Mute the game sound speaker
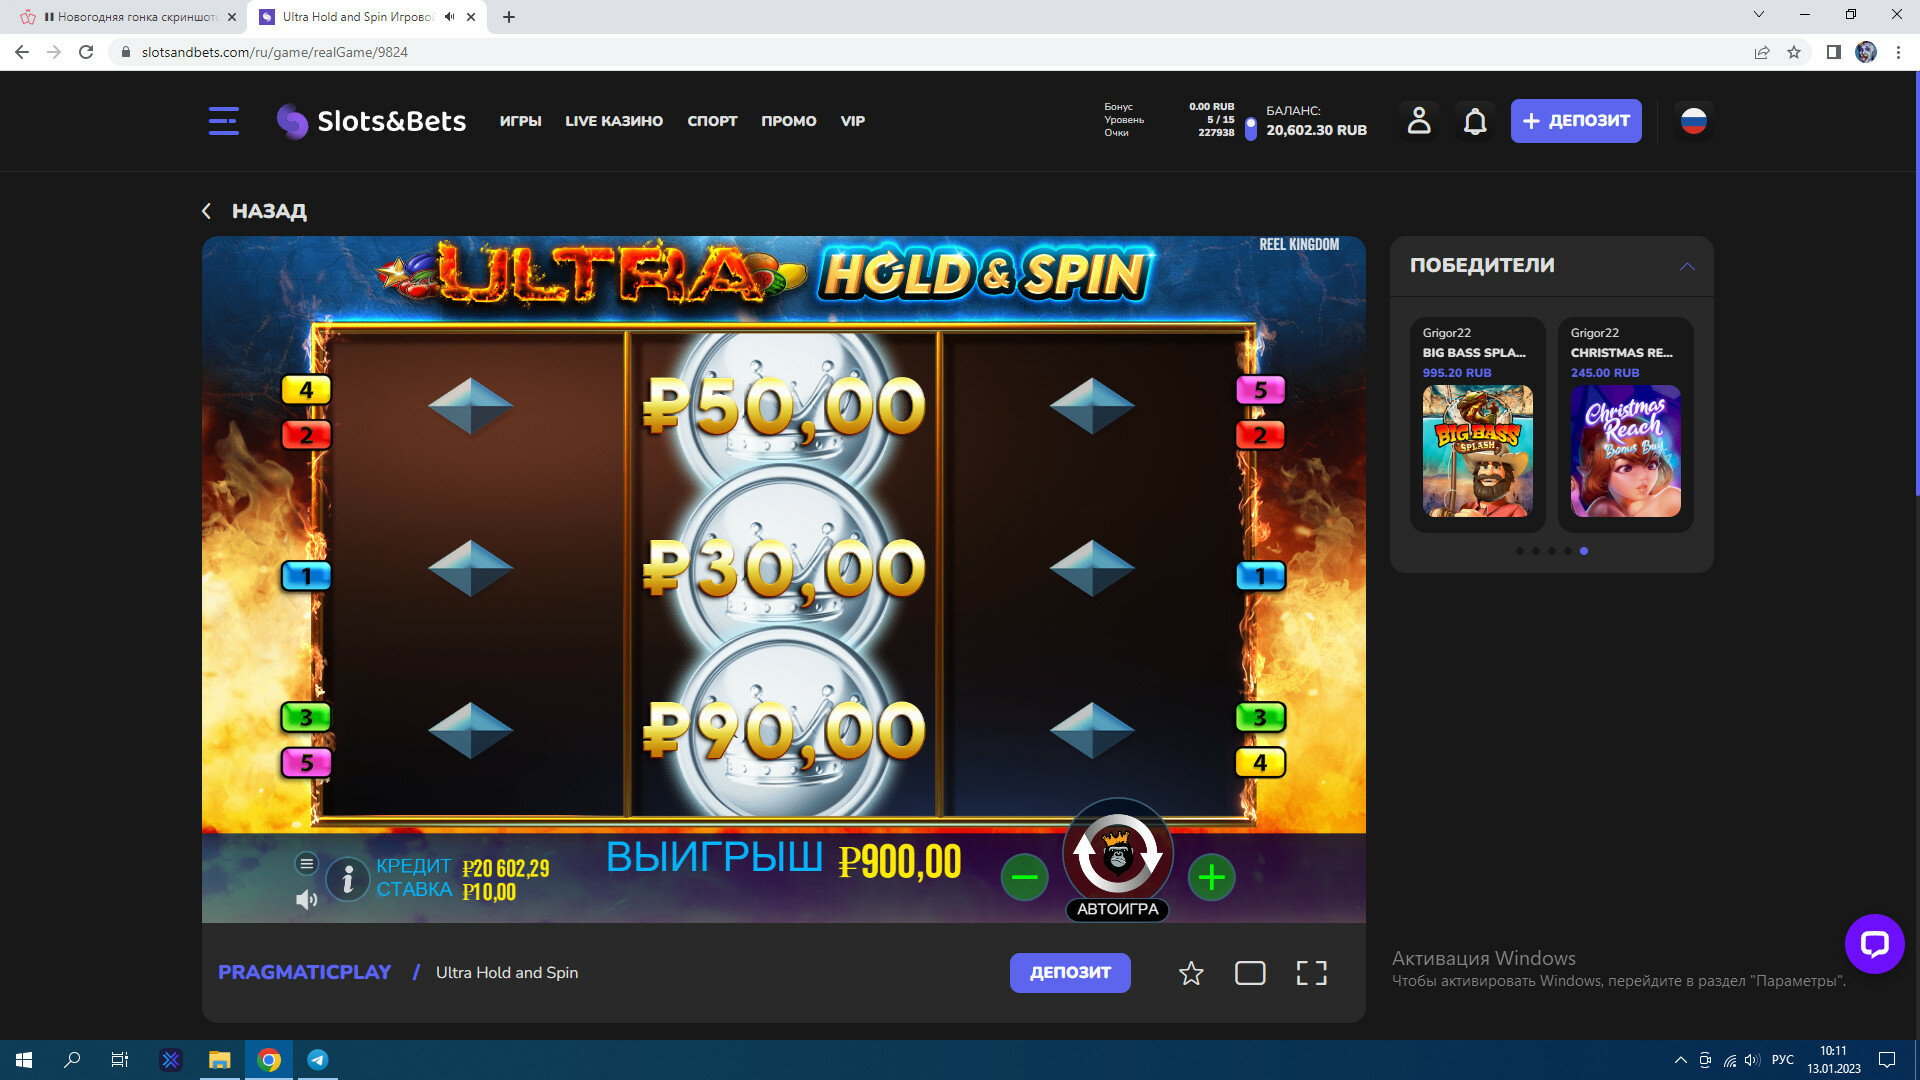 coord(306,900)
